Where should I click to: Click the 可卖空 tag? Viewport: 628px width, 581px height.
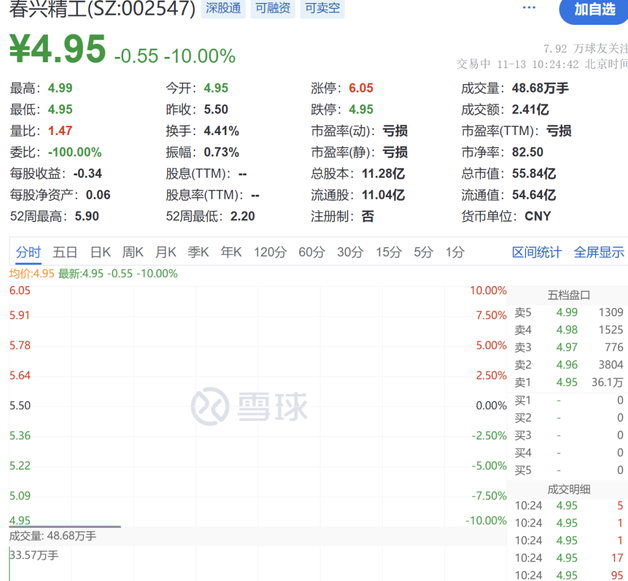[322, 8]
